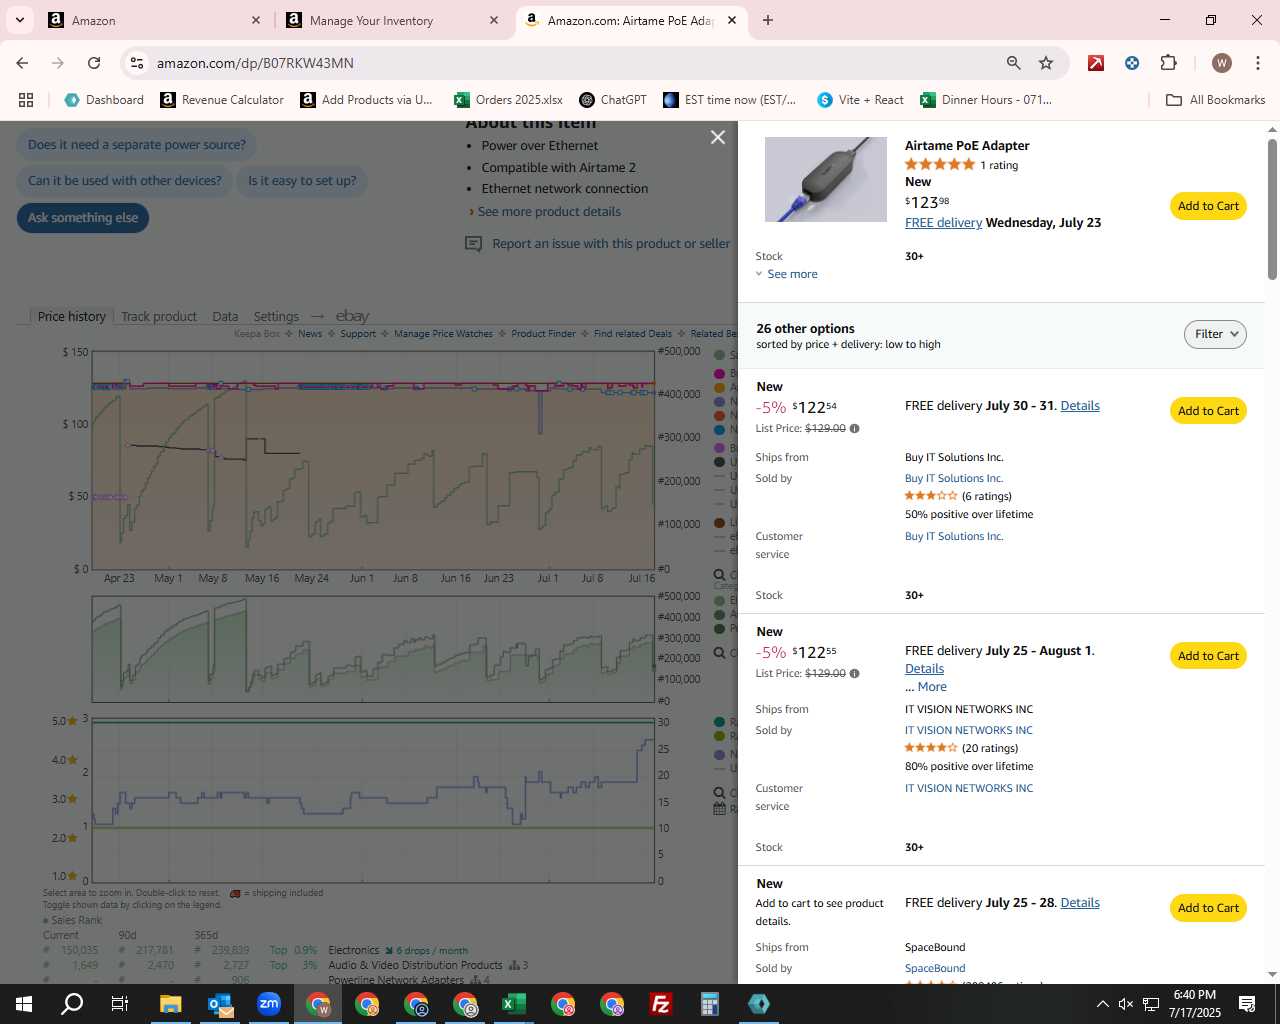
Task: Toggle the brown legend dot in price chart
Action: (x=720, y=523)
